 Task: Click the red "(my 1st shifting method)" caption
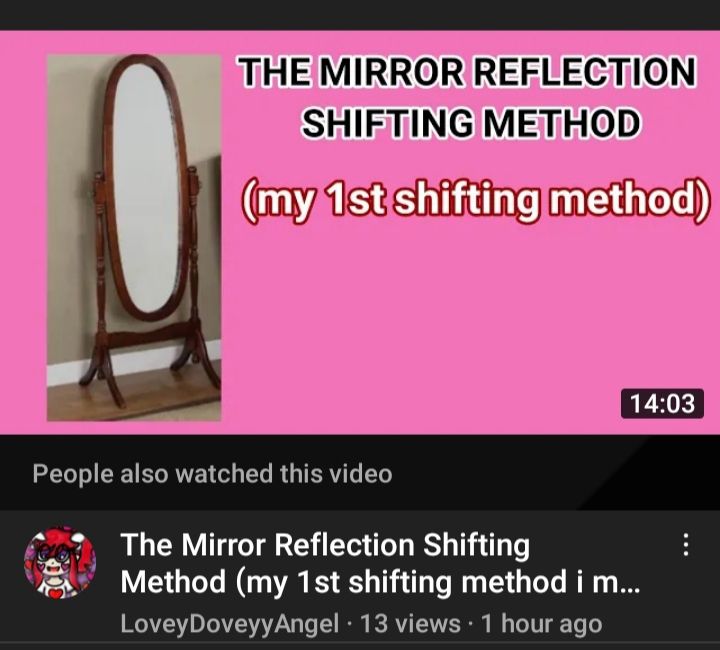tap(475, 200)
